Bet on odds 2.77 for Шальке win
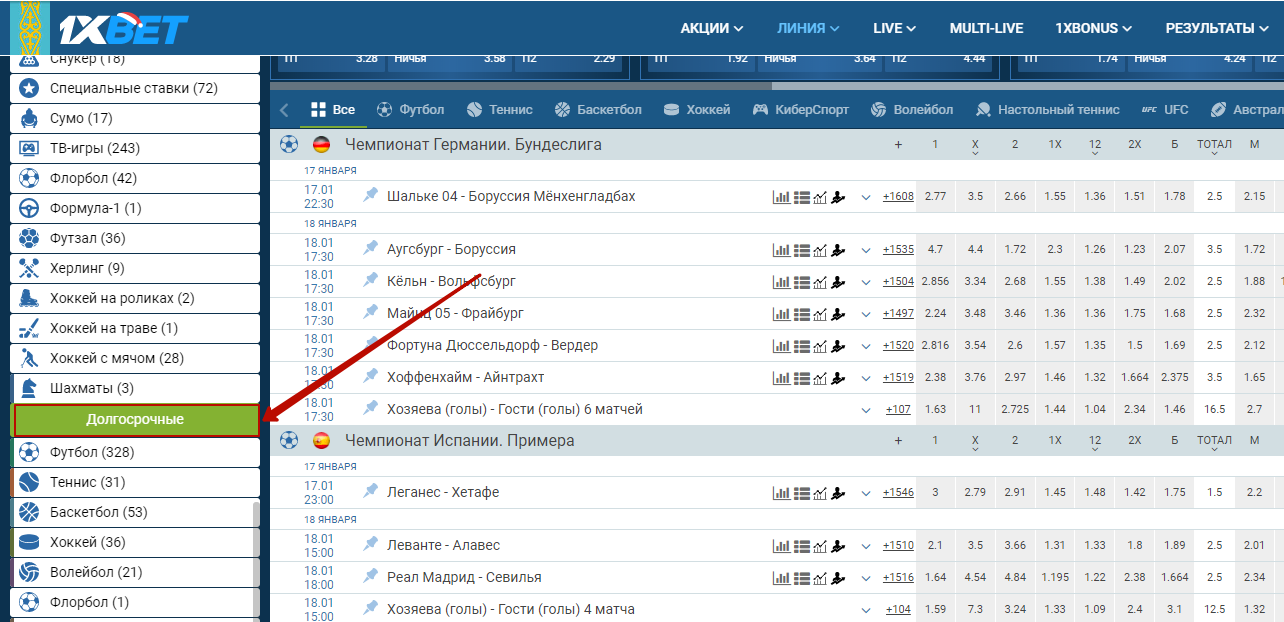 [935, 197]
